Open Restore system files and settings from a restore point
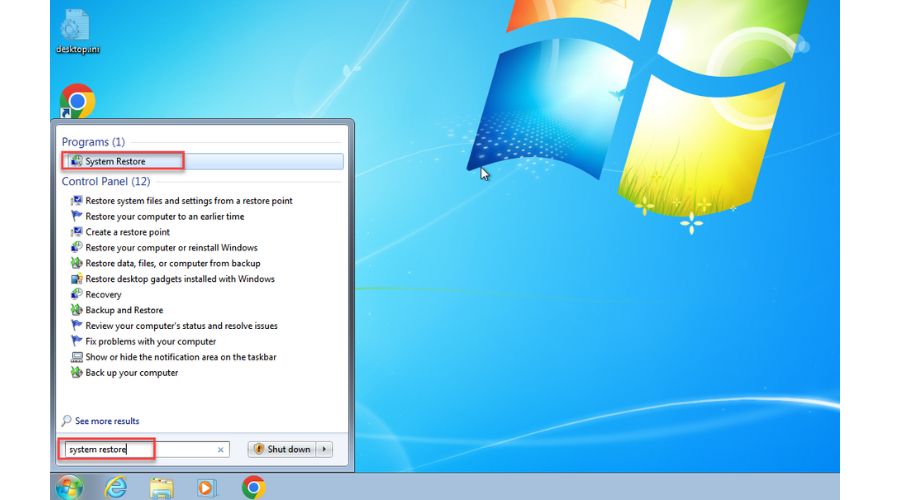900x500 pixels. coord(189,200)
